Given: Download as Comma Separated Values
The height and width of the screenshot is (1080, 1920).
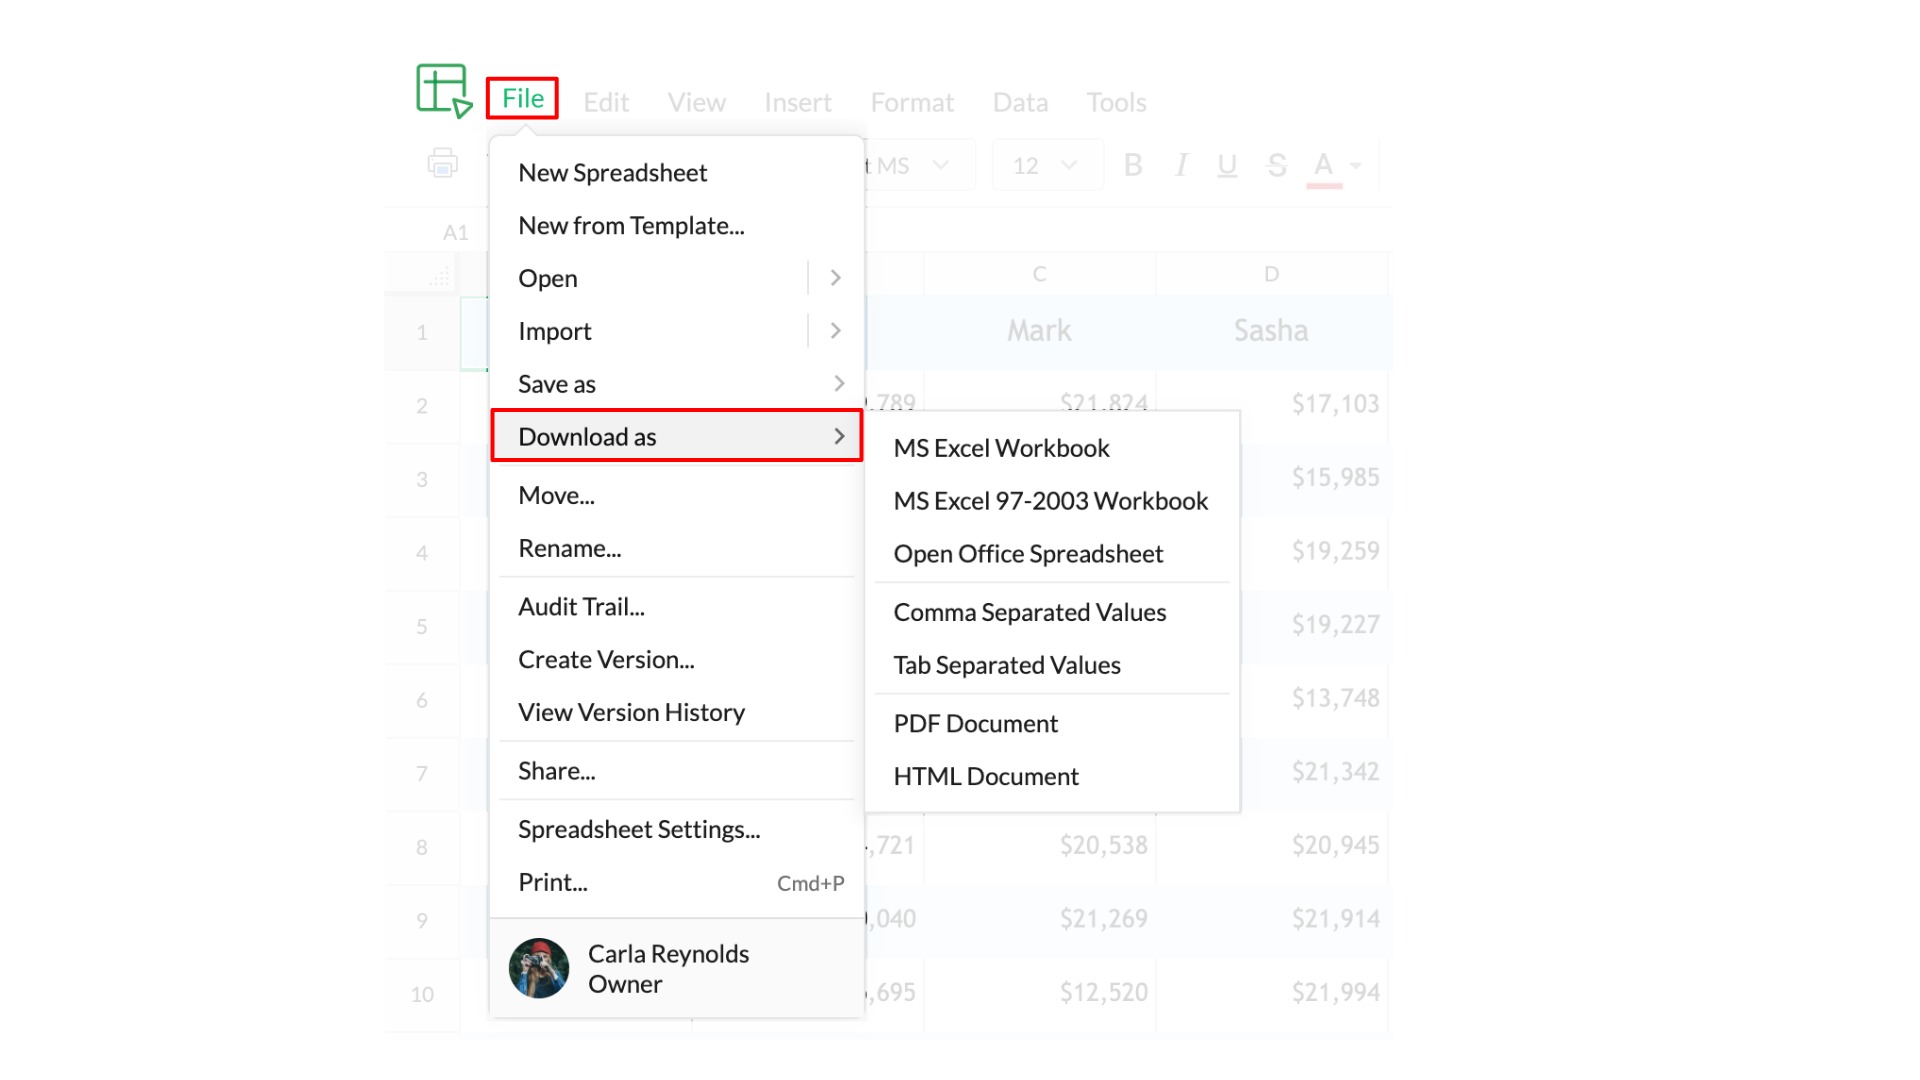Looking at the screenshot, I should point(1029,612).
